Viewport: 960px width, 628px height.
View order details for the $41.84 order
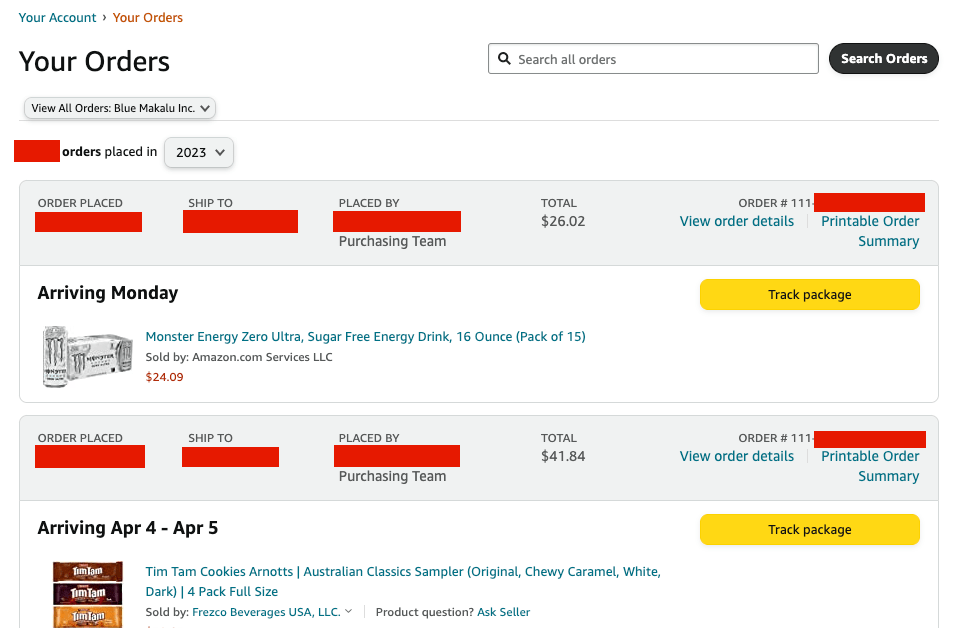coord(737,456)
